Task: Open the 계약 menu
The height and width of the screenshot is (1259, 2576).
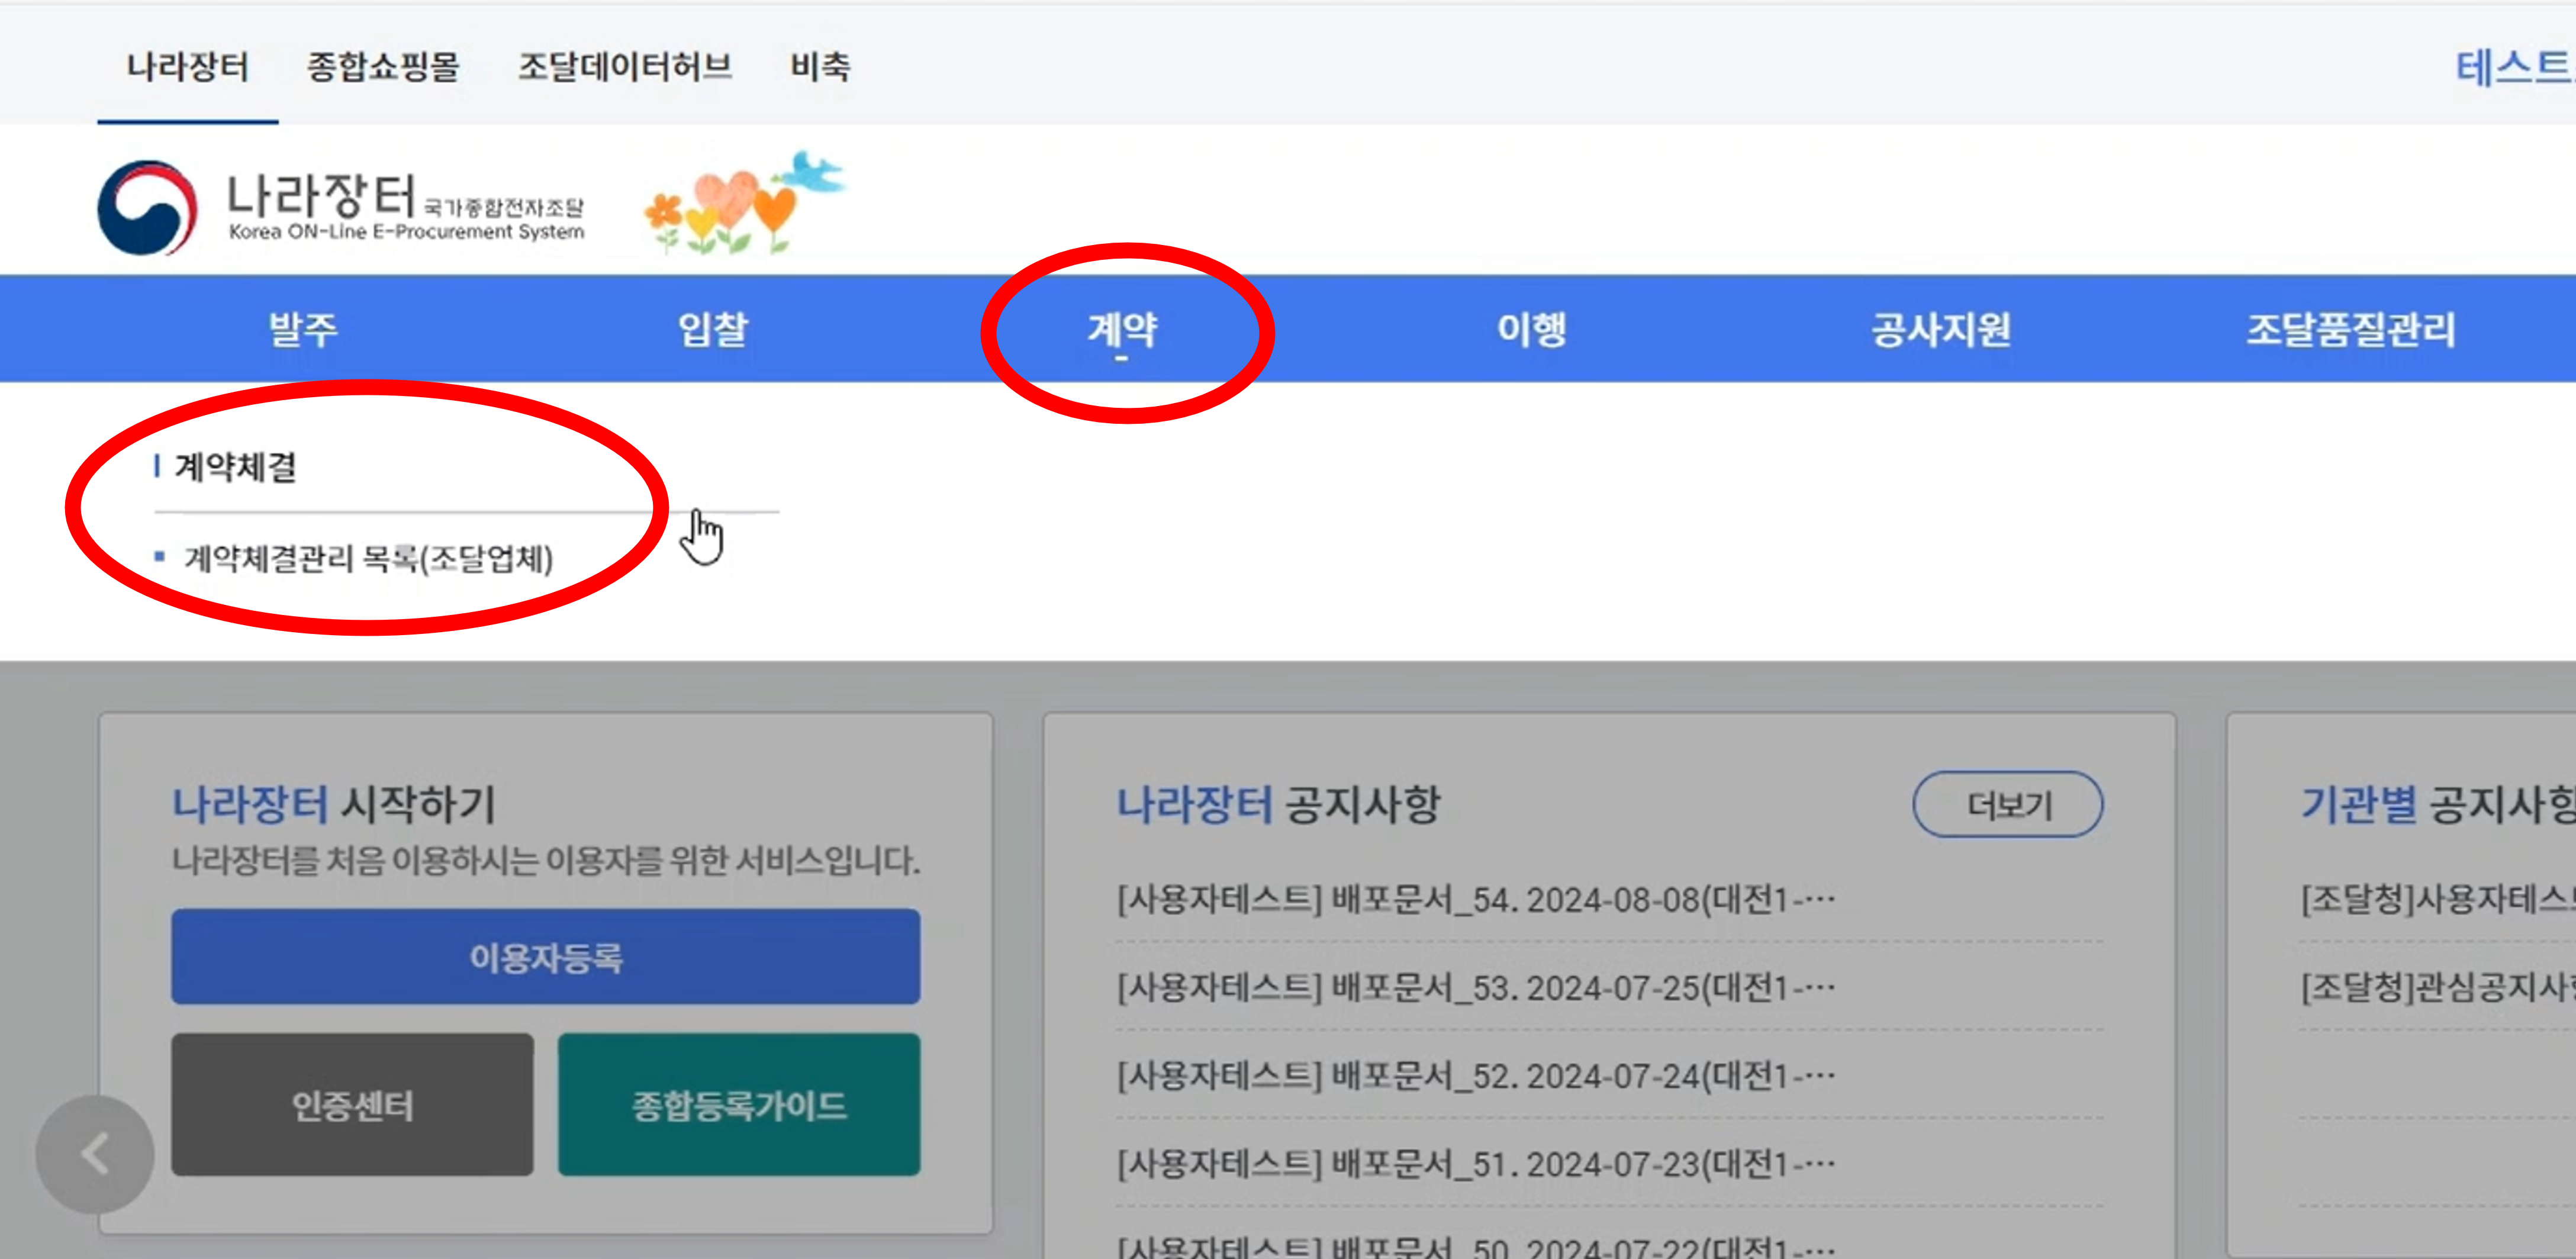Action: [1123, 329]
